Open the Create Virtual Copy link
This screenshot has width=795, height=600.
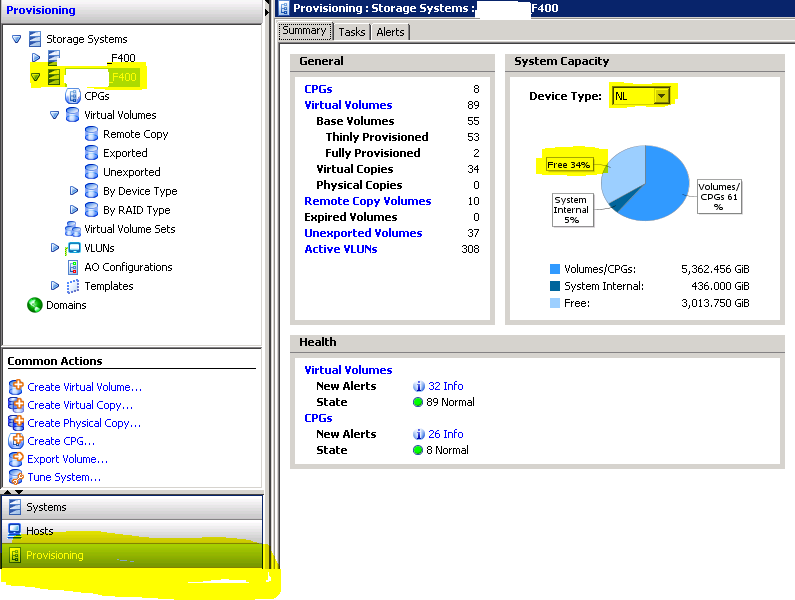(x=80, y=405)
